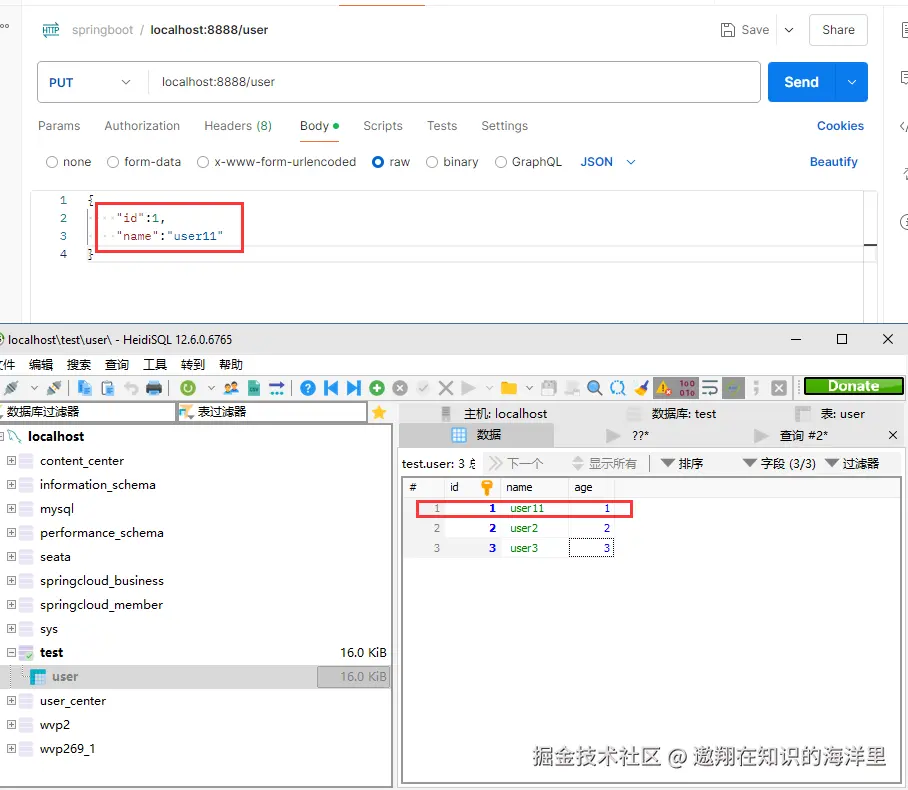Click the green insert row plus icon
This screenshot has width=908, height=790.
tap(377, 388)
